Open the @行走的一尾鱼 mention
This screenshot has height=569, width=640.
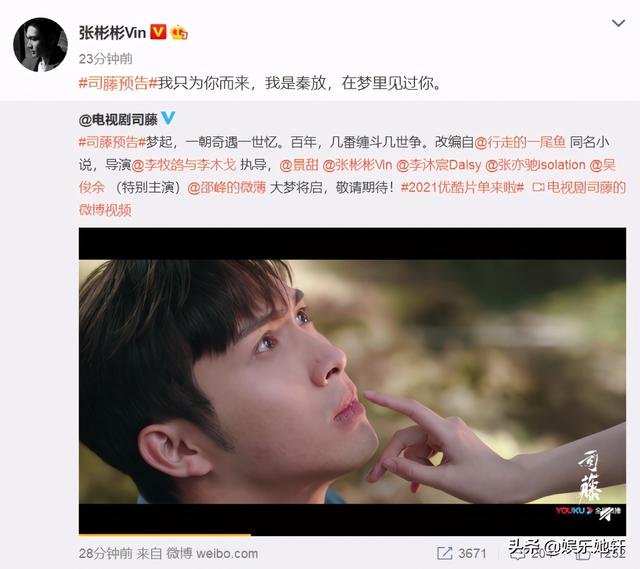pyautogui.click(x=520, y=142)
